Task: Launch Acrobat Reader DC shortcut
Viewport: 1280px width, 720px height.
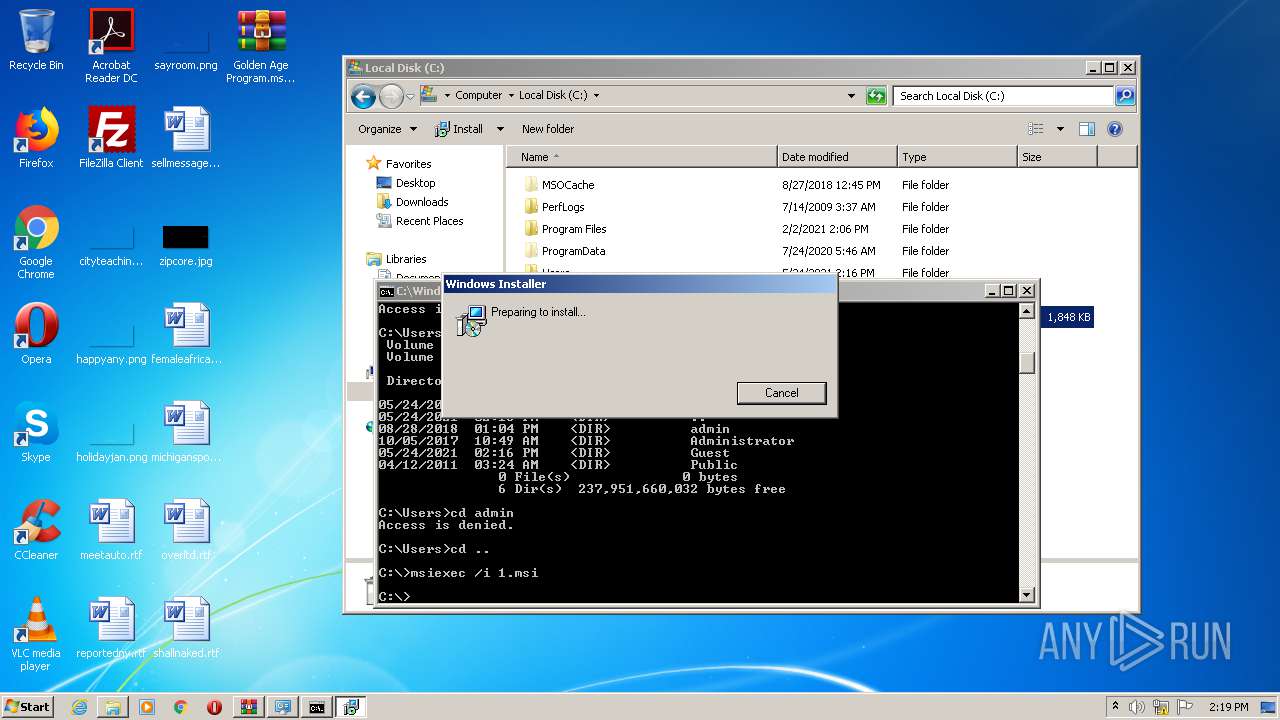Action: [111, 45]
